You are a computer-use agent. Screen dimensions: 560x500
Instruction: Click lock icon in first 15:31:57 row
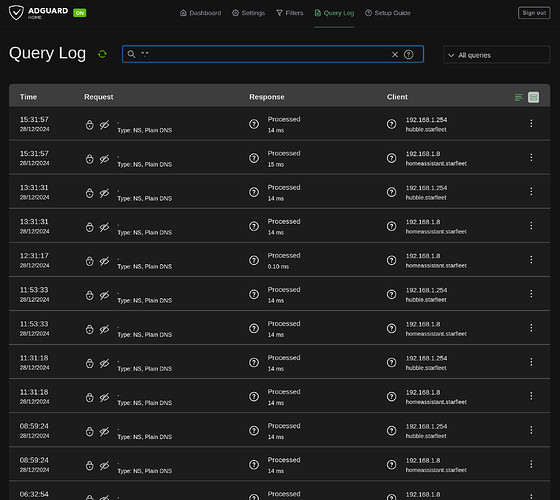point(89,125)
